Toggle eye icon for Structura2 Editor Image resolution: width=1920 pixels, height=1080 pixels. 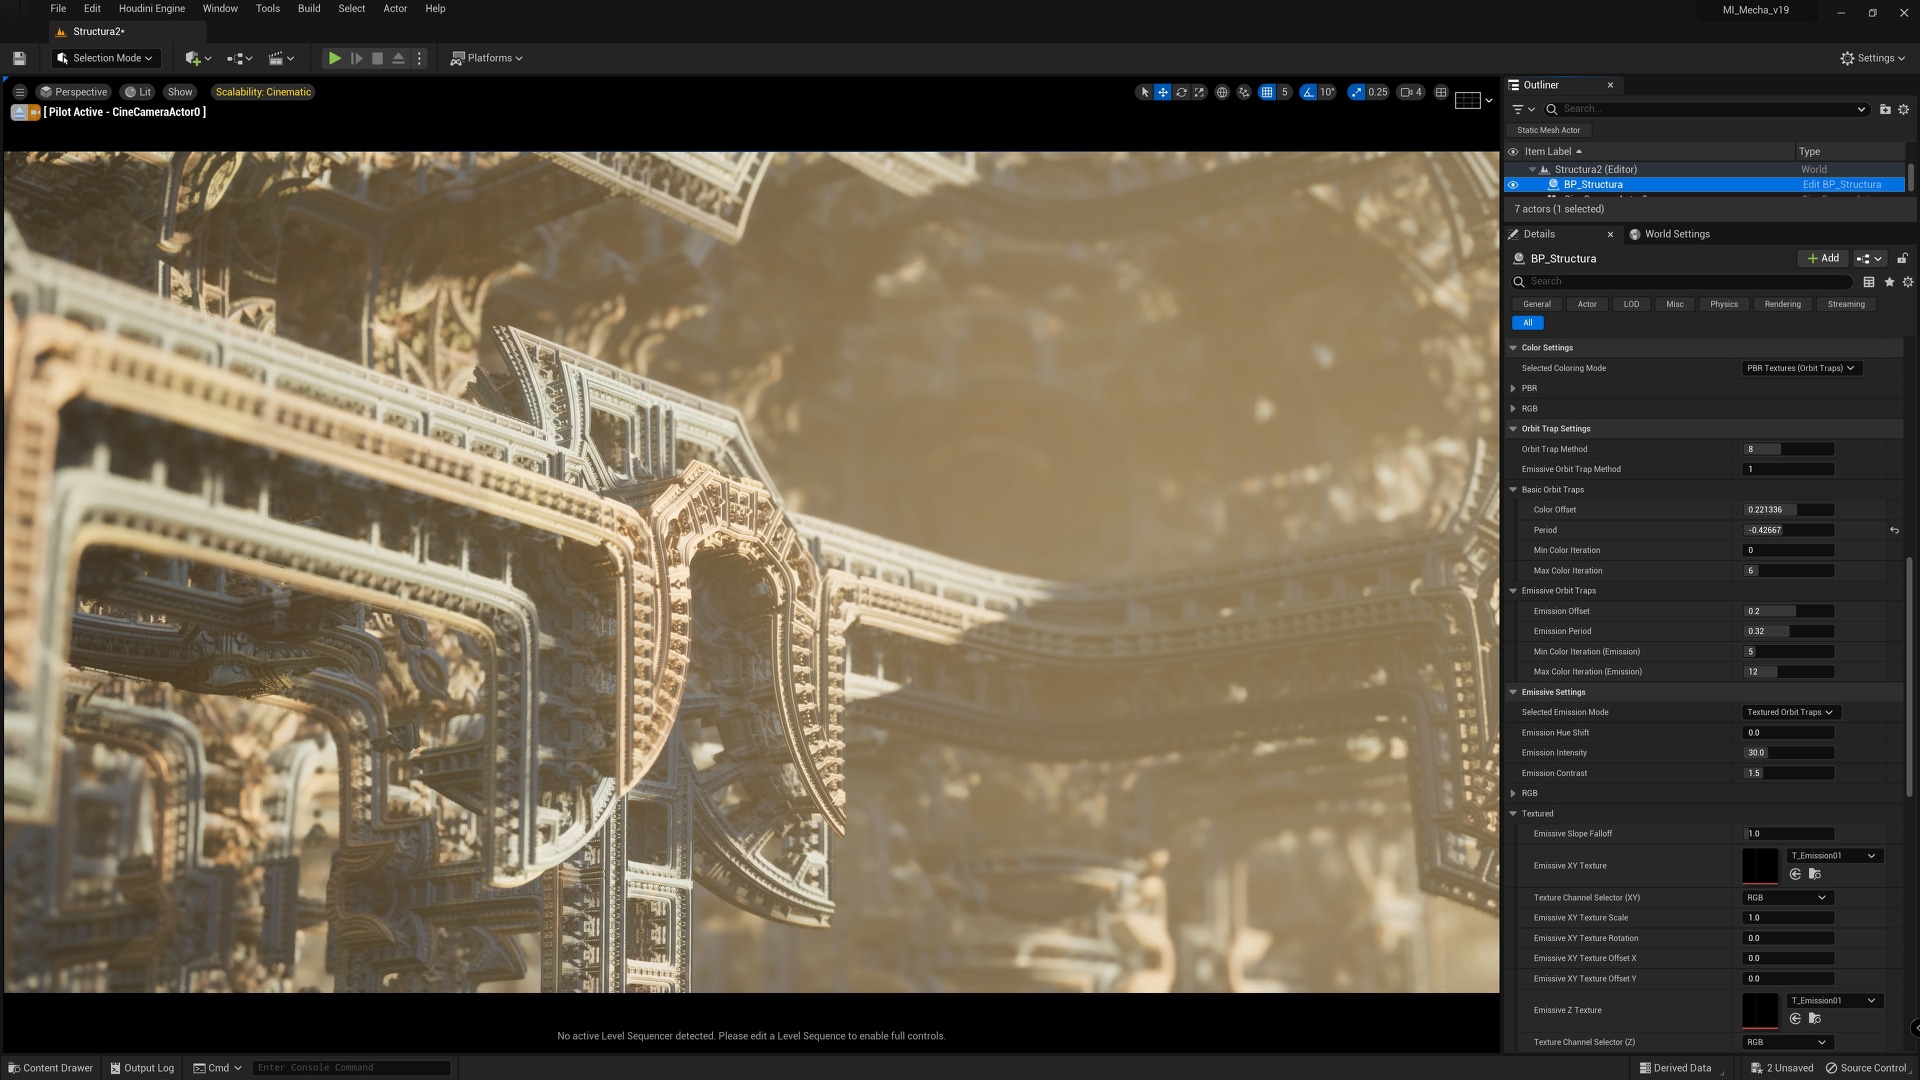1513,169
